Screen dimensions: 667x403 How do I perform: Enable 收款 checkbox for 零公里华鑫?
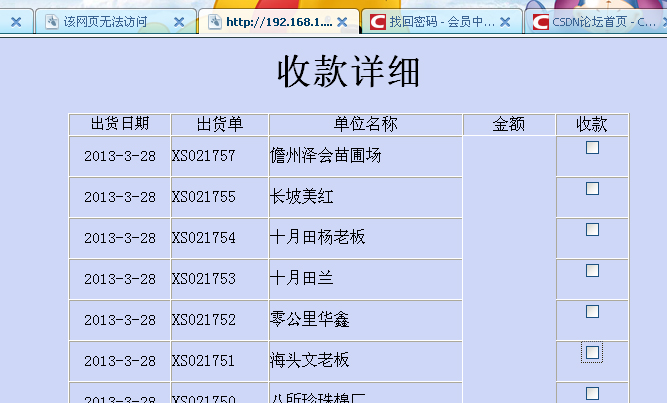[x=593, y=312]
